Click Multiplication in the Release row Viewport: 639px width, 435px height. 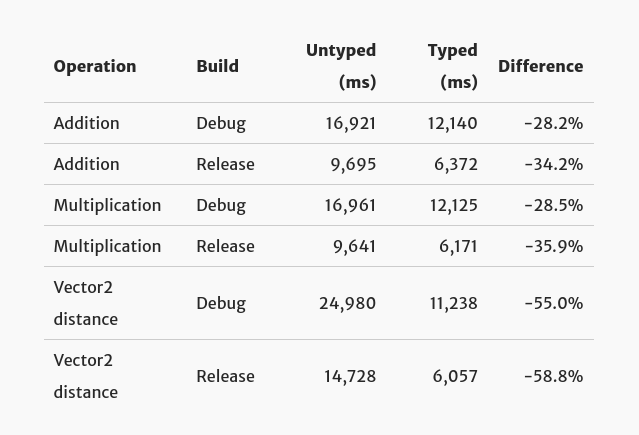(x=107, y=246)
